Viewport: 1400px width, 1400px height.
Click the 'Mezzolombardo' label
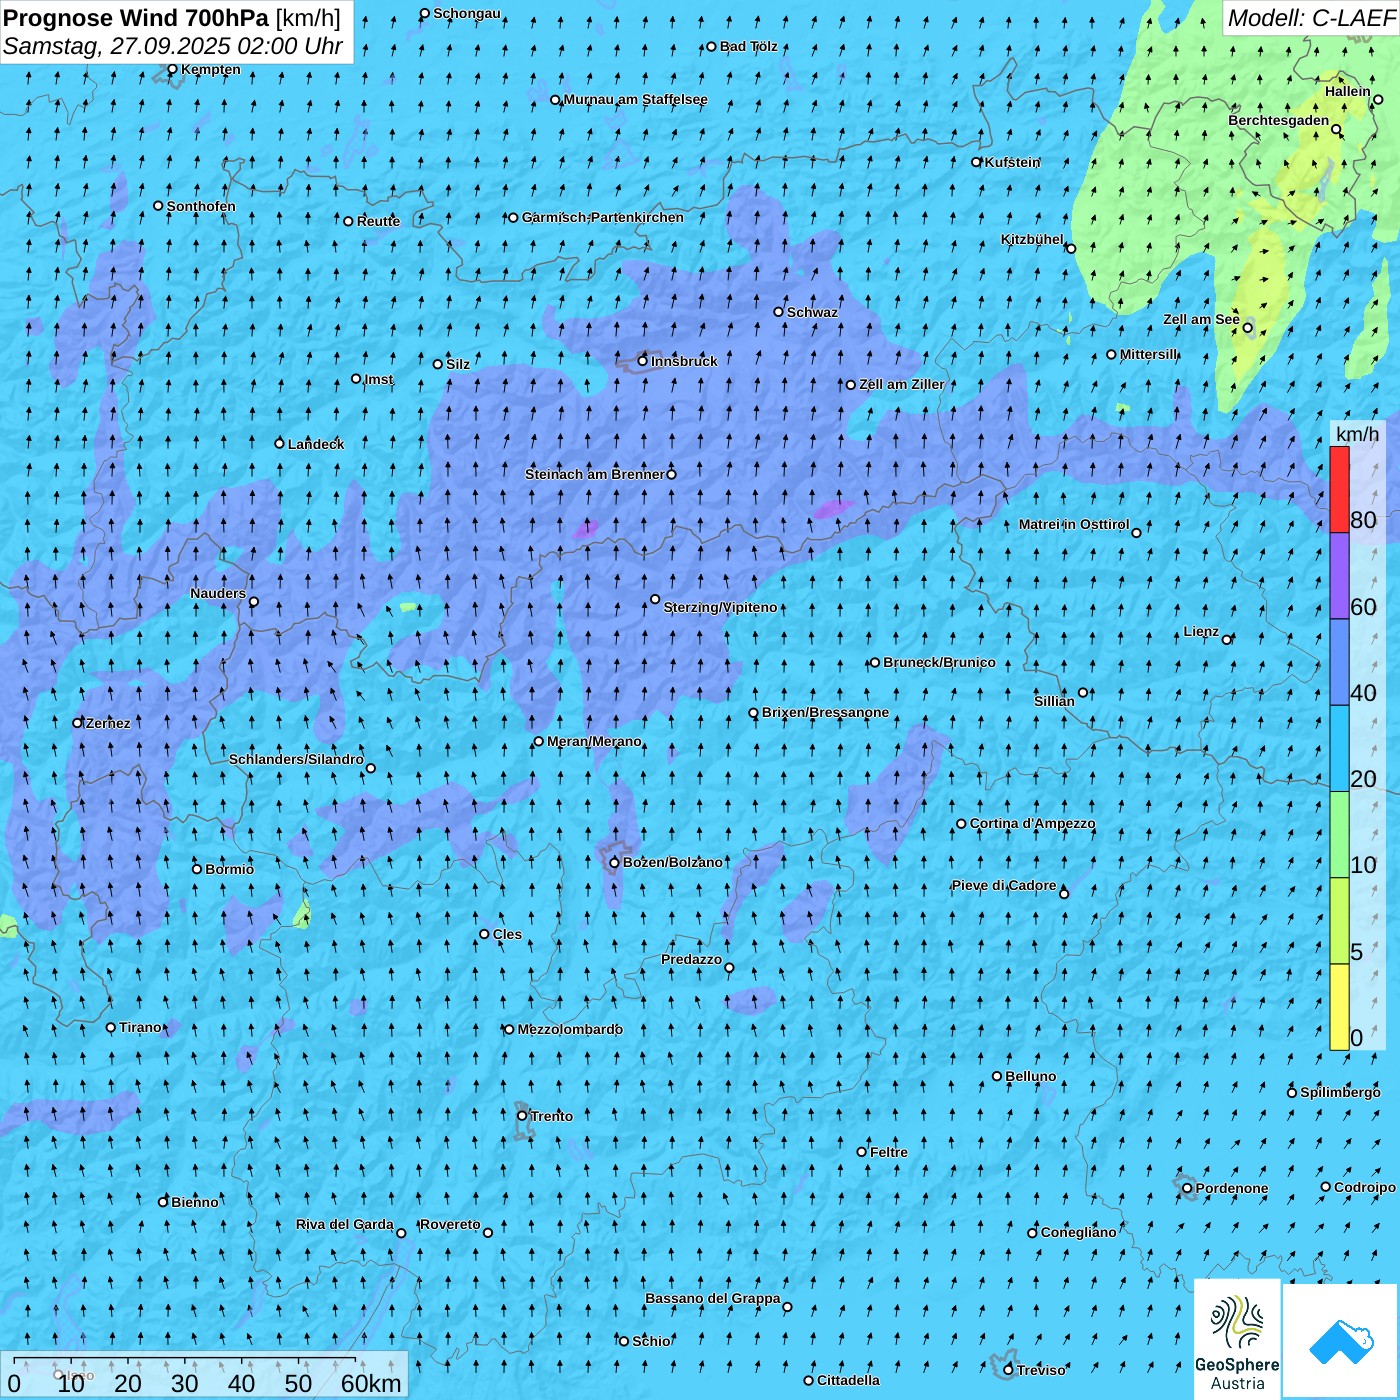point(570,1029)
